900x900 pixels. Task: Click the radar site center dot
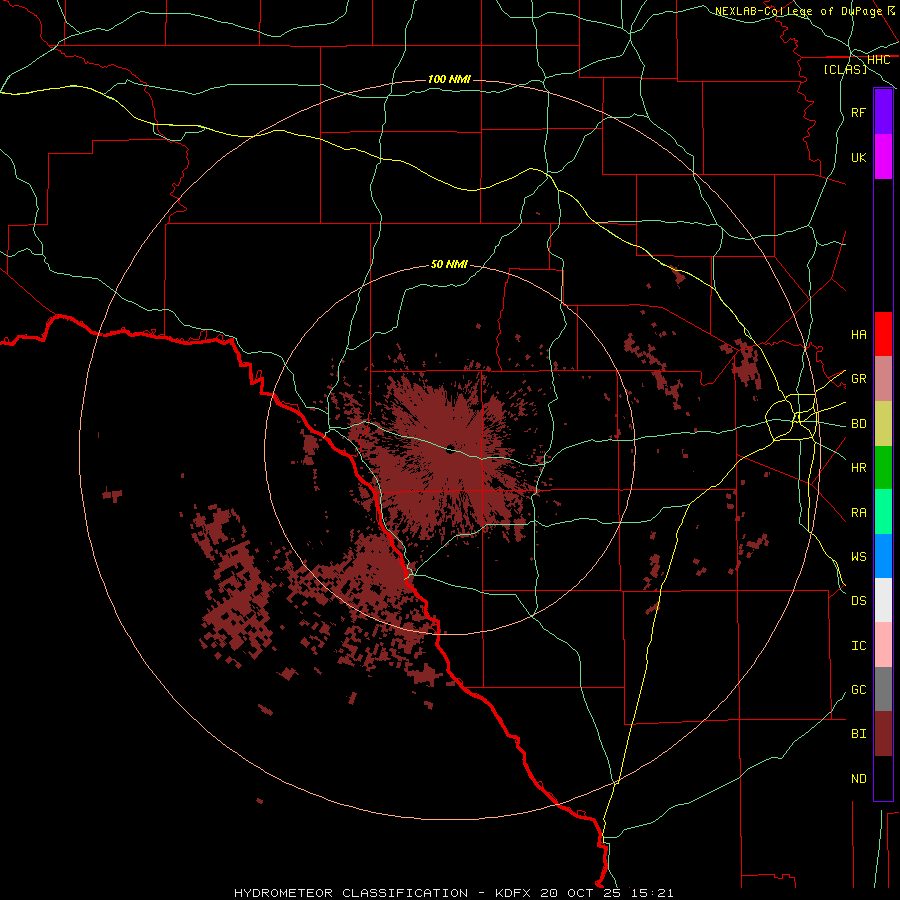pyautogui.click(x=450, y=449)
